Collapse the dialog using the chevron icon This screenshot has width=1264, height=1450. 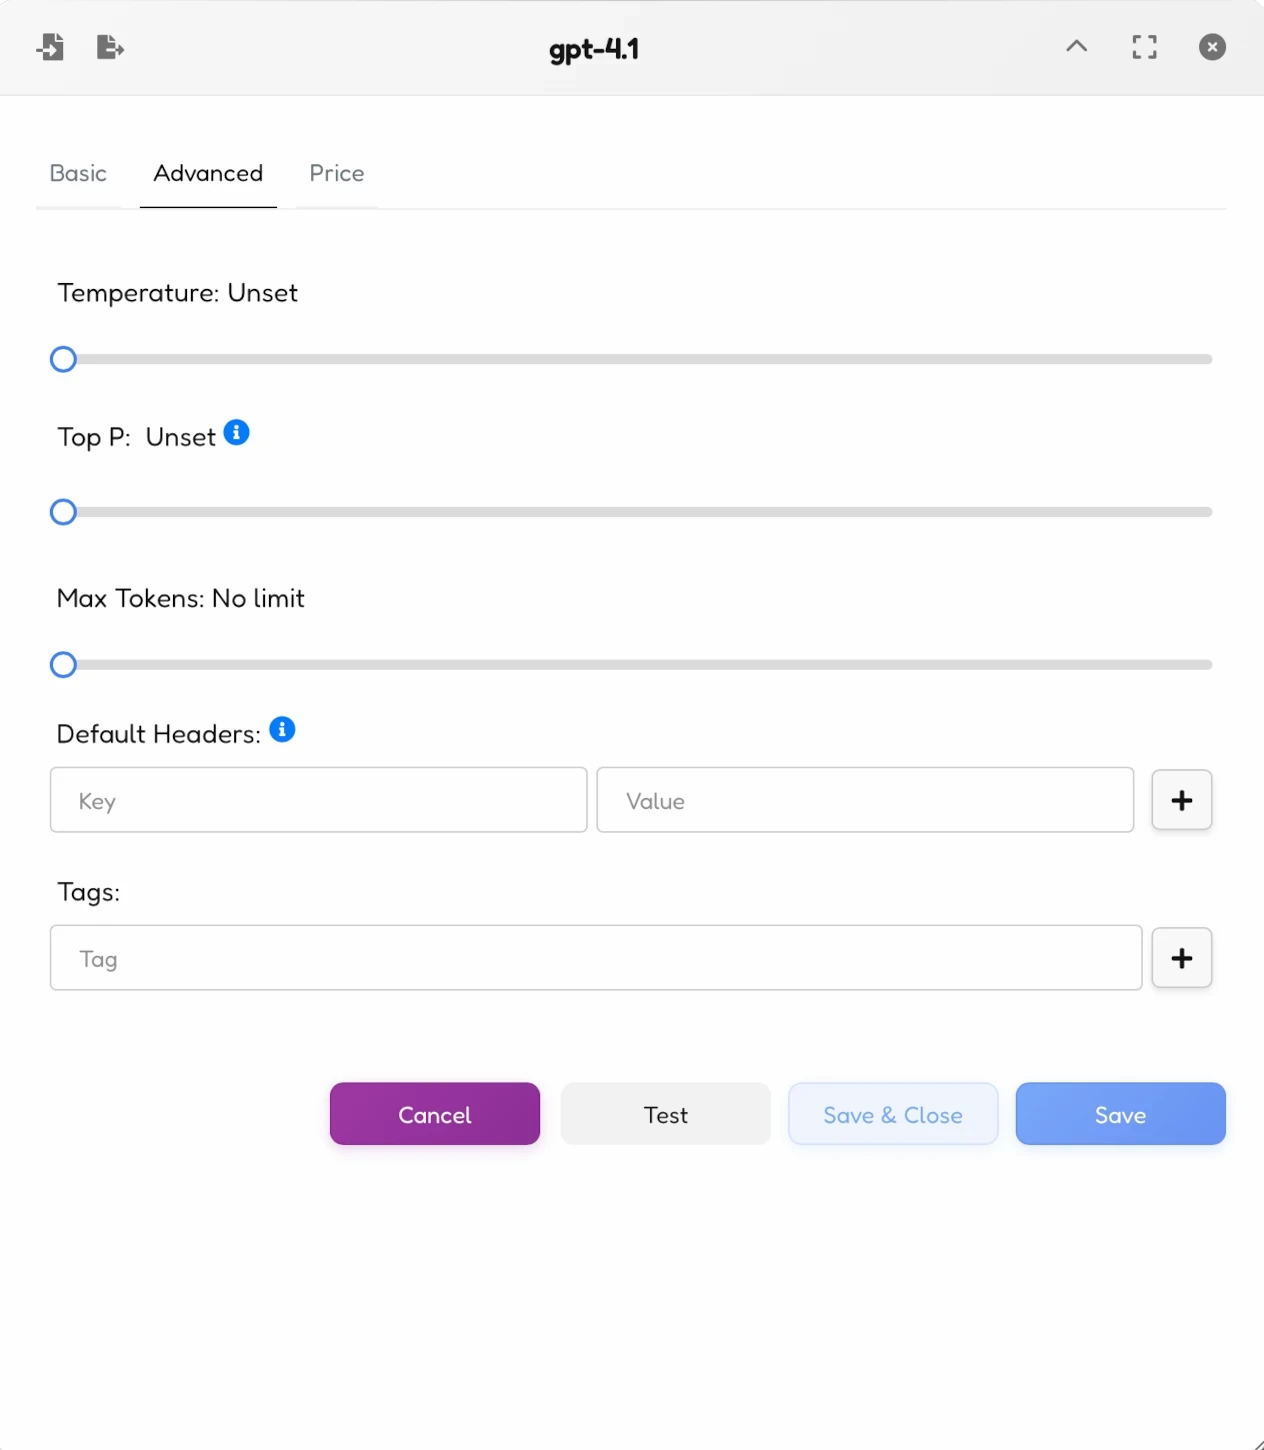point(1076,46)
